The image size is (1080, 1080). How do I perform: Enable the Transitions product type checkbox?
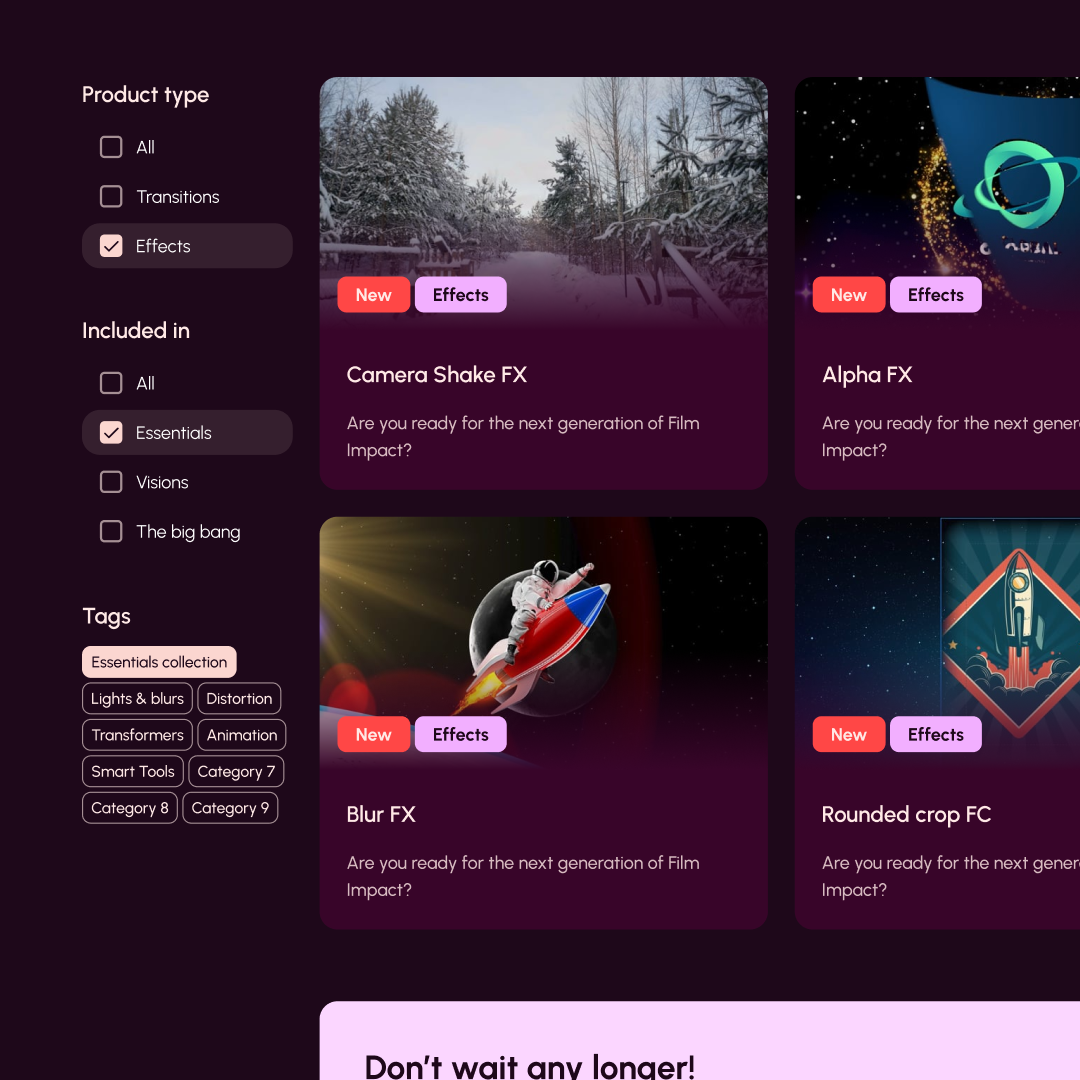point(111,196)
